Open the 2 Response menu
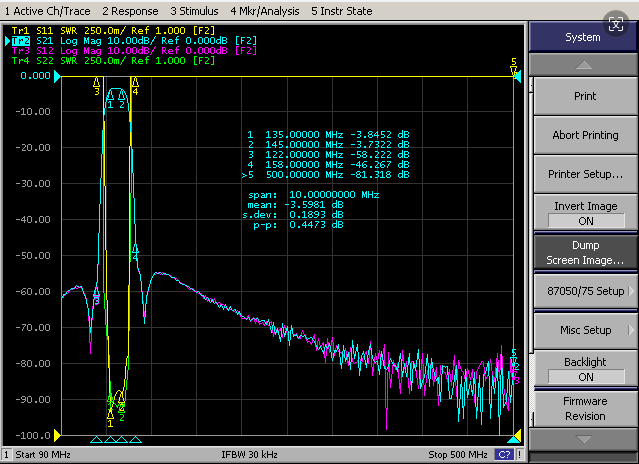This screenshot has width=639, height=464. click(130, 11)
